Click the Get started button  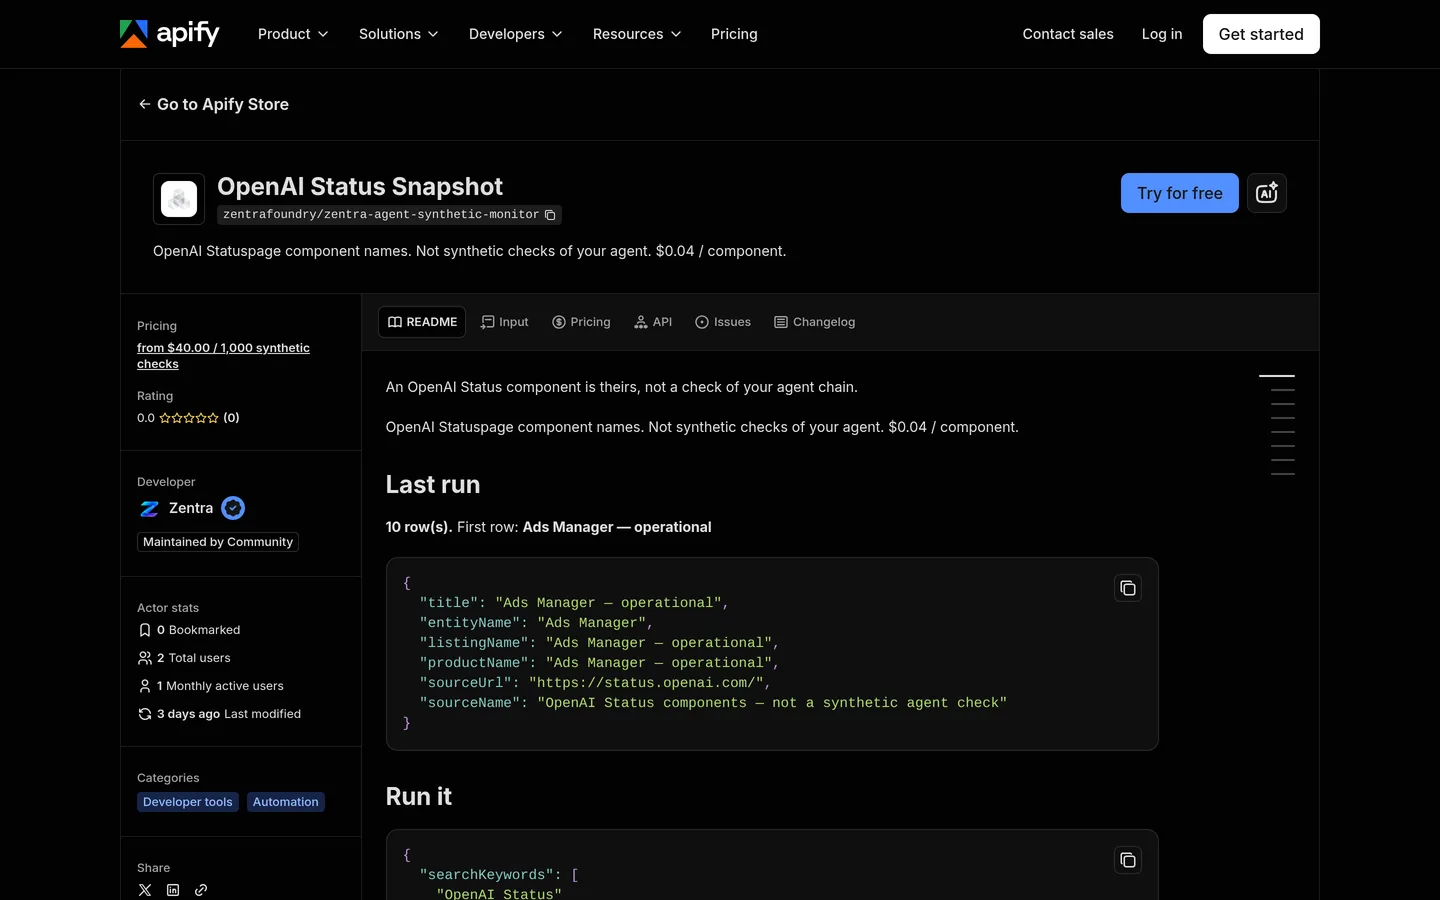pos(1261,34)
